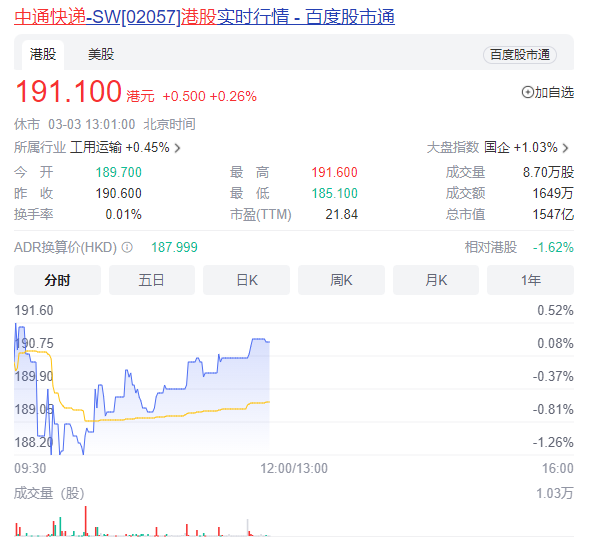Click the 百度股市通 badge button
This screenshot has width=590, height=547.
pos(520,55)
